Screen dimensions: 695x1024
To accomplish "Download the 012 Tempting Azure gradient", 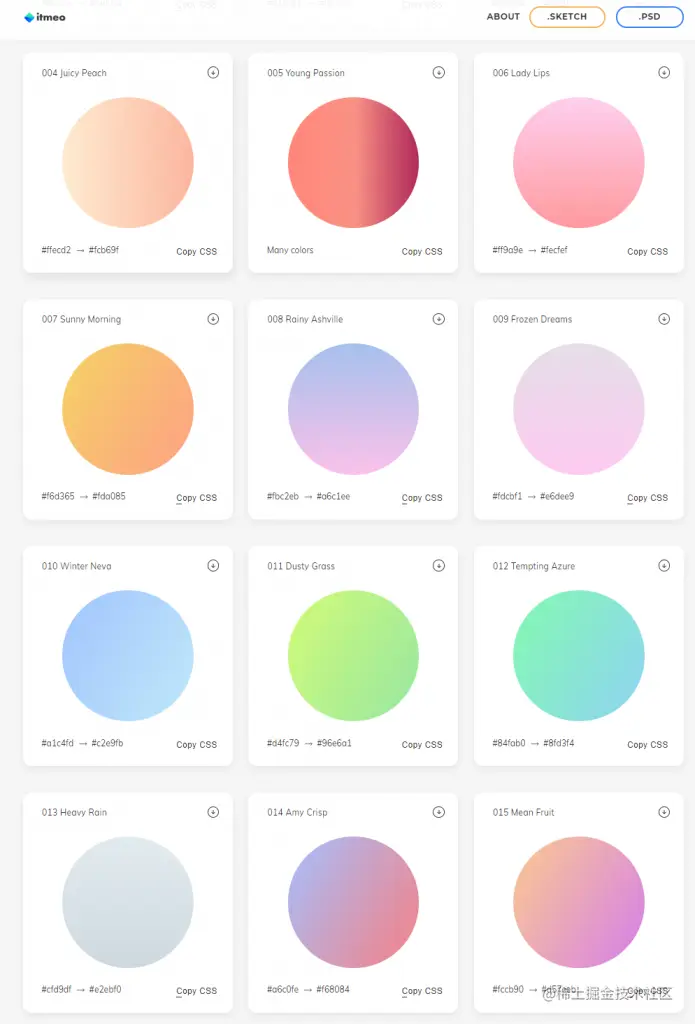I will point(664,566).
